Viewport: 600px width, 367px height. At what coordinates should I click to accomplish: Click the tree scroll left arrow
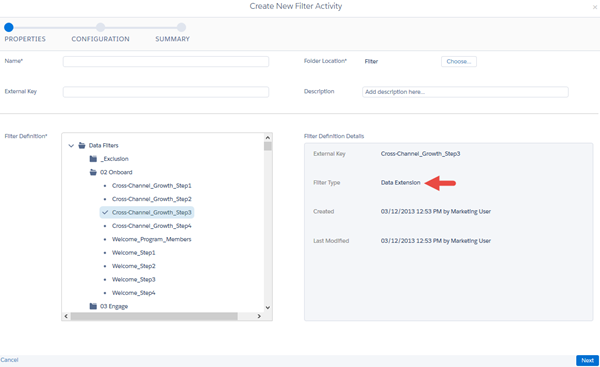[66, 316]
